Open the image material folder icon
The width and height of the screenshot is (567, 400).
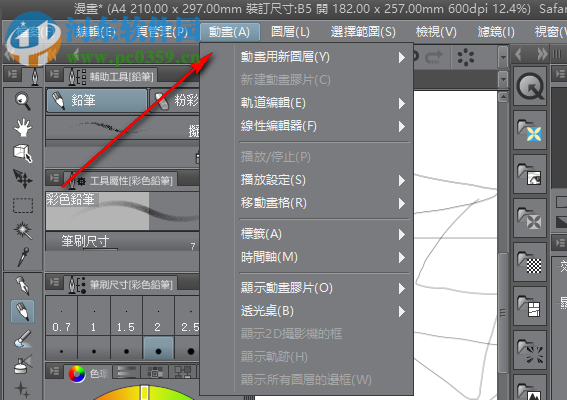tap(530, 174)
